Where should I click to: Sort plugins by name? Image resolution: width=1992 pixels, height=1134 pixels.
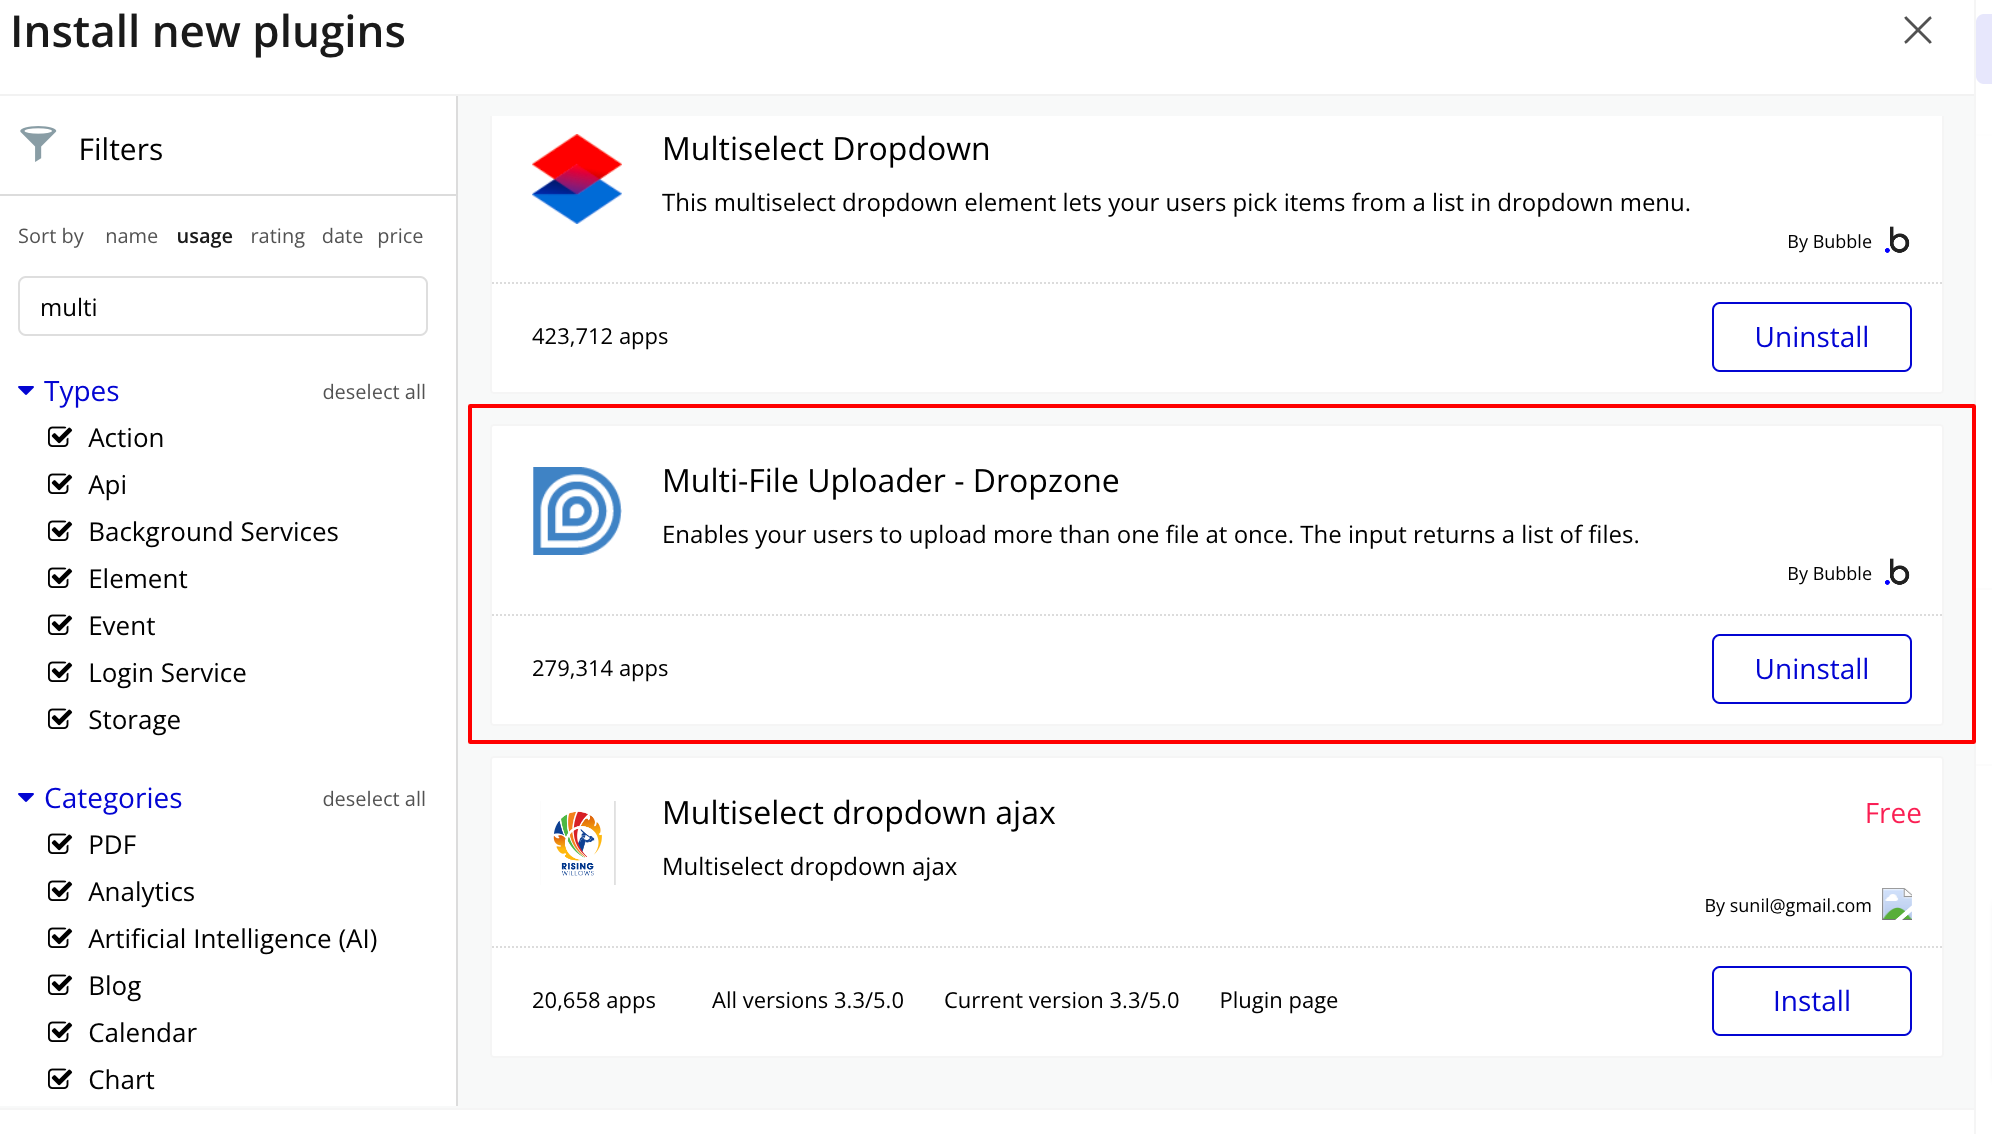tap(131, 236)
